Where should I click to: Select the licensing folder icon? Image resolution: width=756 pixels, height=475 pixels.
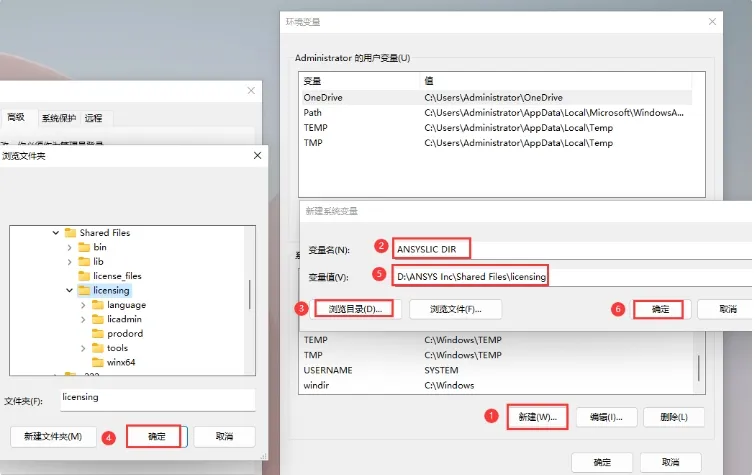(x=84, y=290)
